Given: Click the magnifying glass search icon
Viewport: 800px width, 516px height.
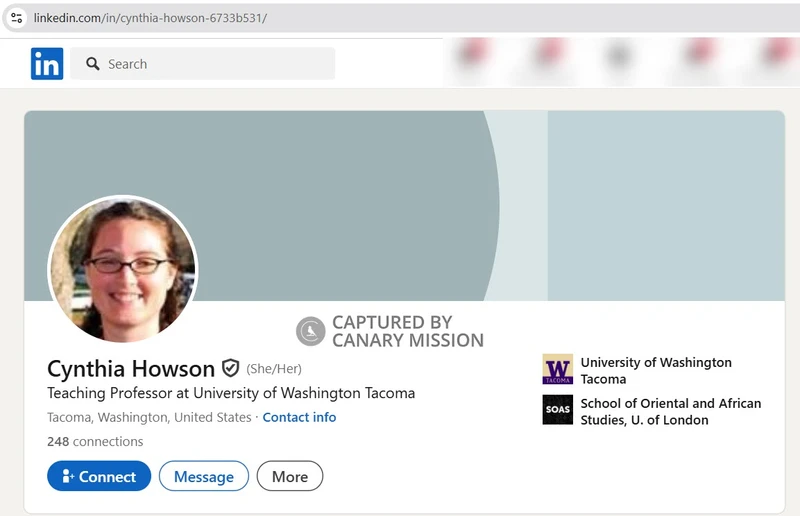Looking at the screenshot, I should (x=93, y=64).
